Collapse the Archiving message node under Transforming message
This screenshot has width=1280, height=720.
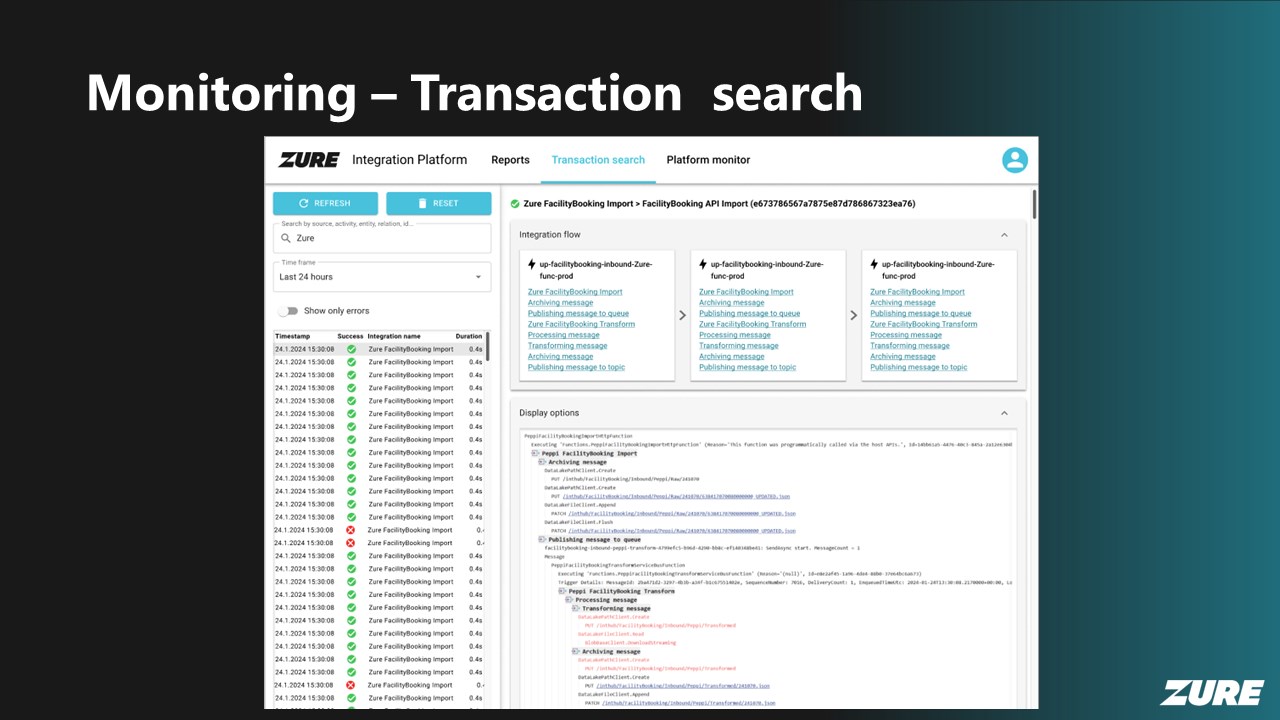click(576, 651)
